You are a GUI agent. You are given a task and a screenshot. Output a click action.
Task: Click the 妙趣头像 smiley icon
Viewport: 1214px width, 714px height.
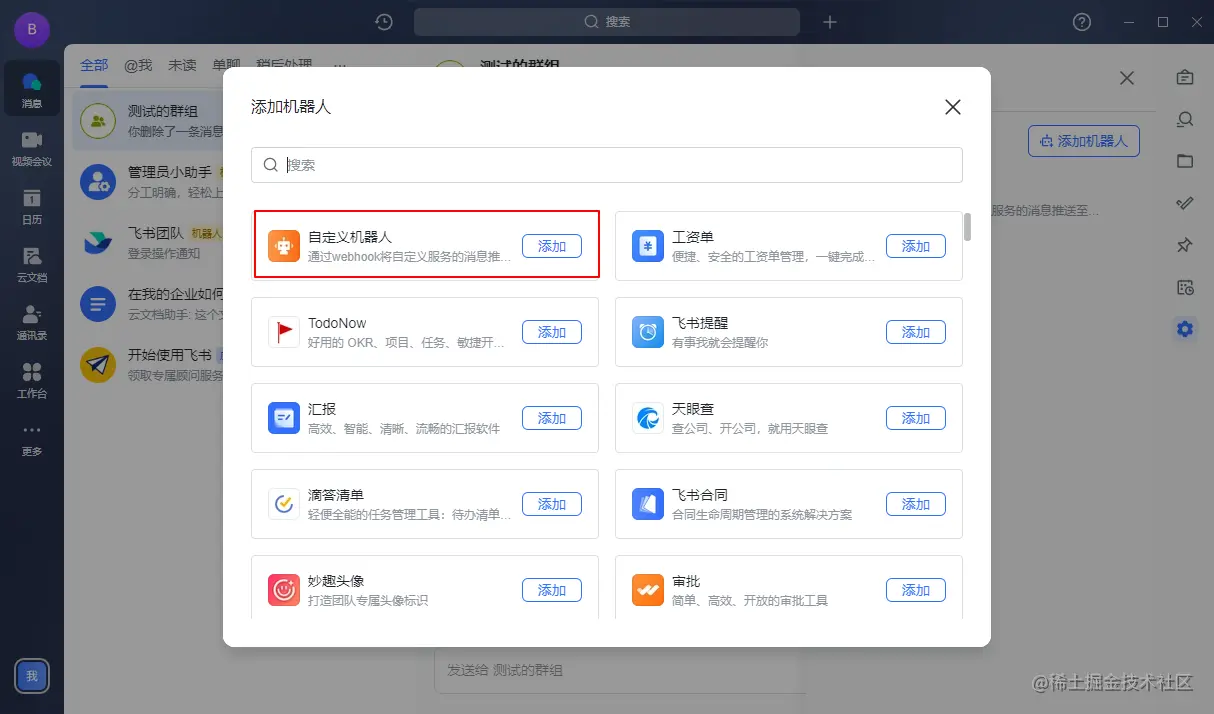click(x=284, y=590)
